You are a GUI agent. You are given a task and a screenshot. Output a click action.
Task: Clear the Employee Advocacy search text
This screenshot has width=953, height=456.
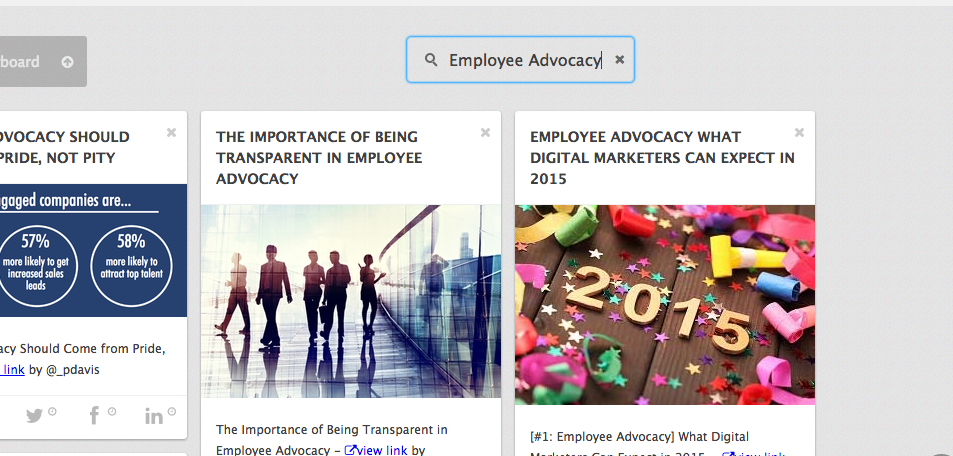point(619,60)
